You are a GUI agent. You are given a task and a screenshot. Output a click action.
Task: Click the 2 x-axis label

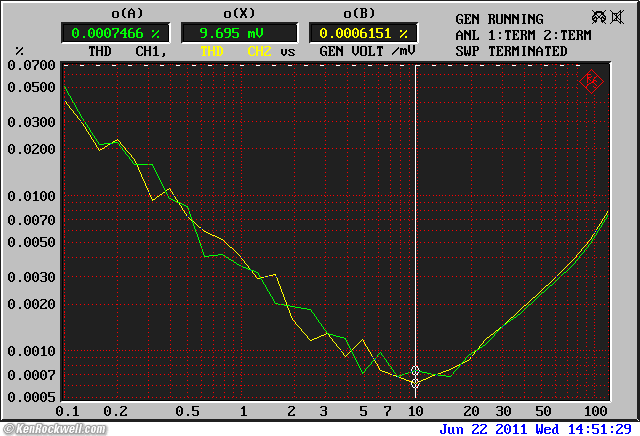click(291, 411)
